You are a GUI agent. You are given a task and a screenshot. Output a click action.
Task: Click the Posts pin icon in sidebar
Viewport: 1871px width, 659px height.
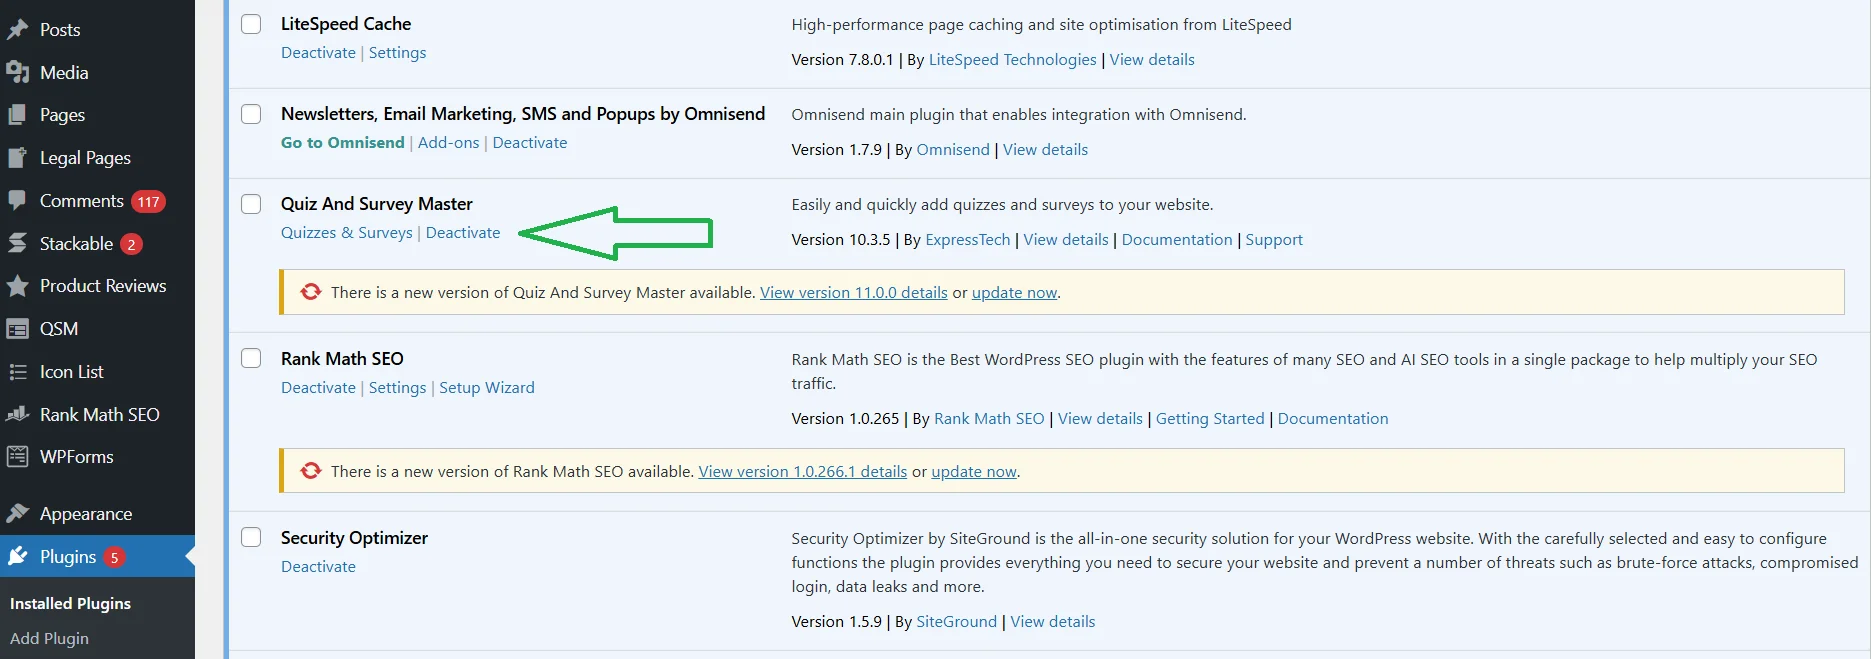pos(18,30)
